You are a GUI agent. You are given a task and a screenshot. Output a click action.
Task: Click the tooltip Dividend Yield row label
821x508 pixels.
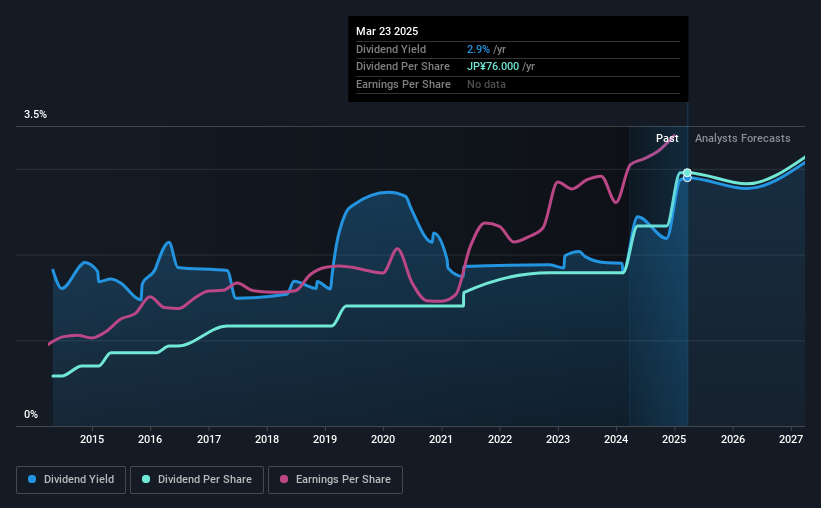coord(391,49)
